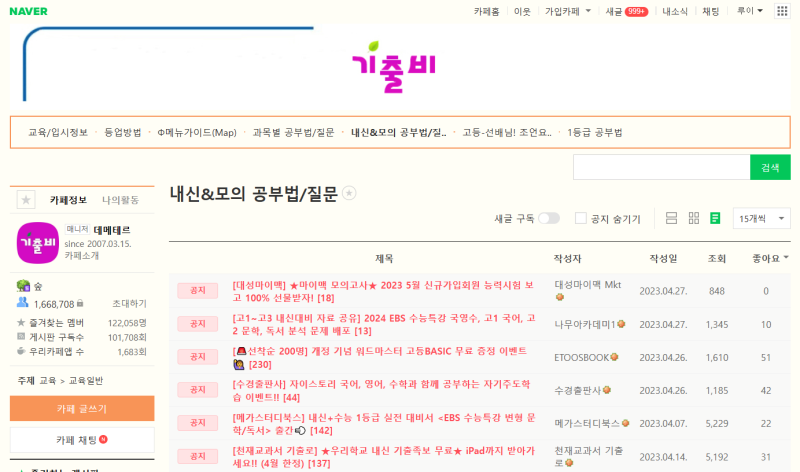Screen dimensions: 800x472
Task: Open 채팅 in top menu
Action: 711,11
